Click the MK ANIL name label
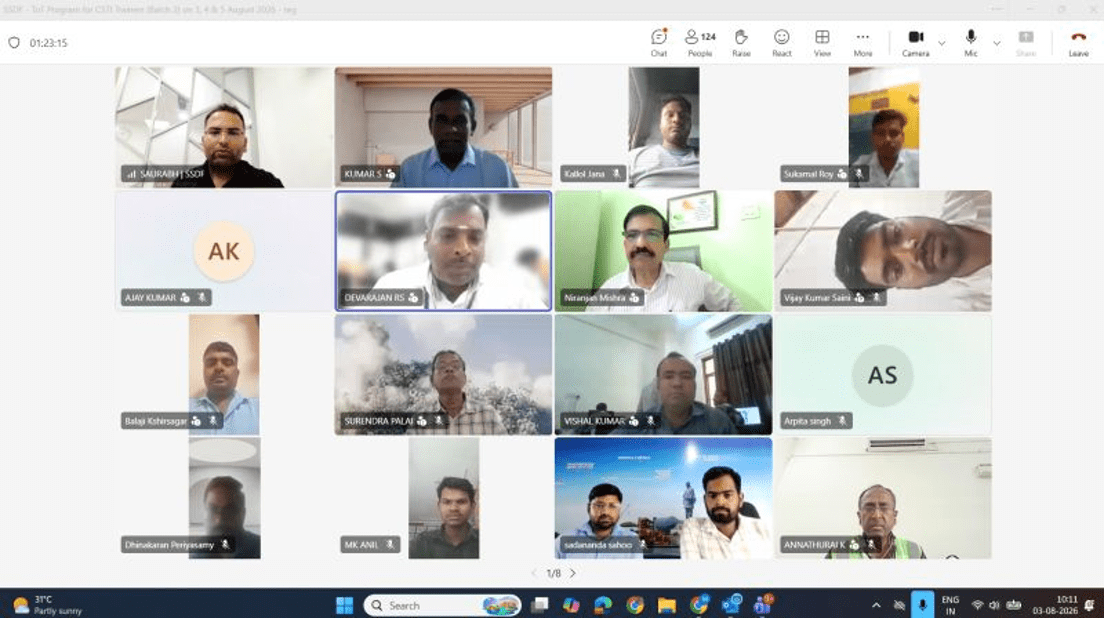This screenshot has height=618, width=1104. point(361,545)
